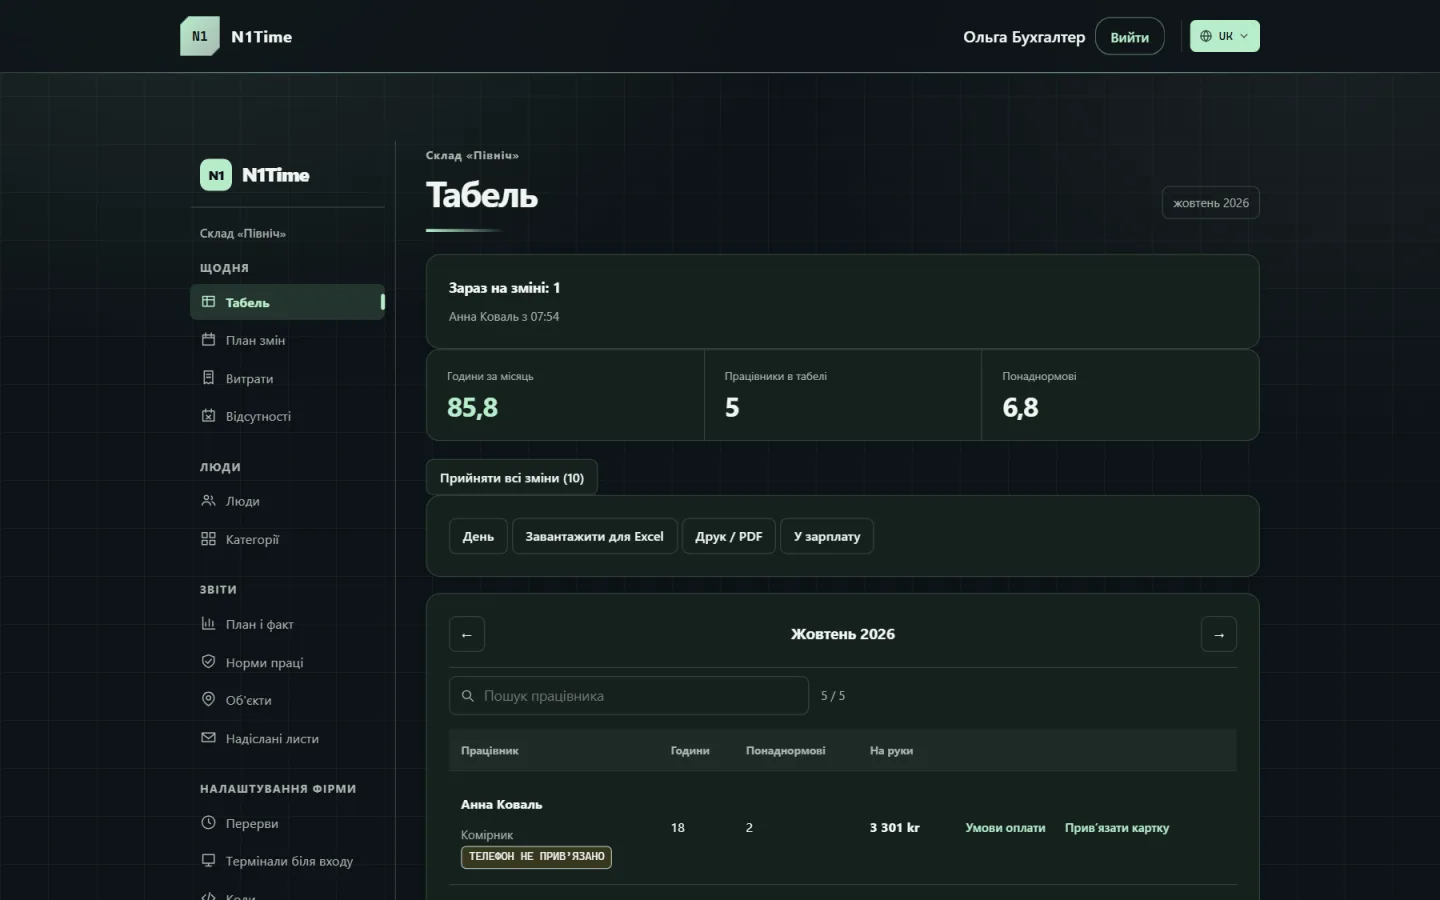Click employee name Анна Коваль

(502, 804)
